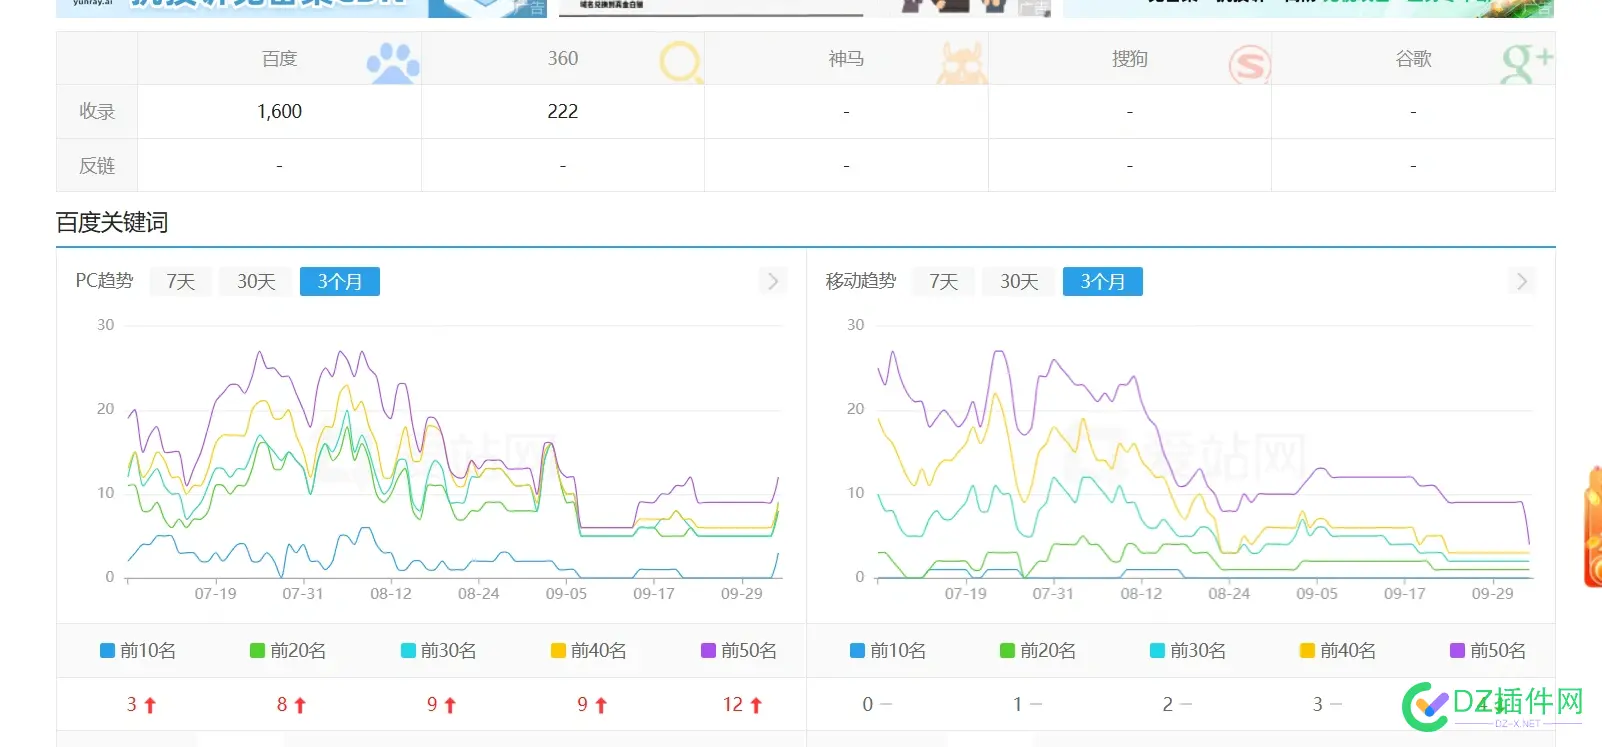
Task: Click PC 前30名 count value 9
Action: coord(432,705)
